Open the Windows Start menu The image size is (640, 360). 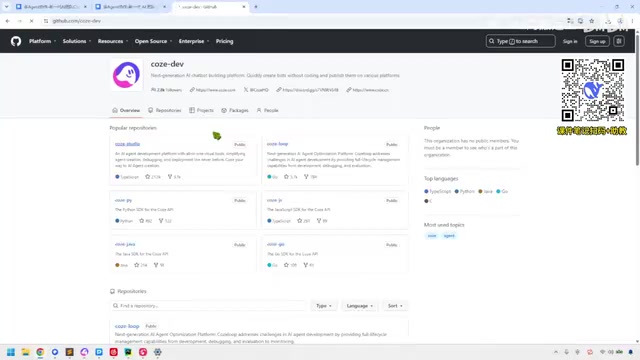11,352
